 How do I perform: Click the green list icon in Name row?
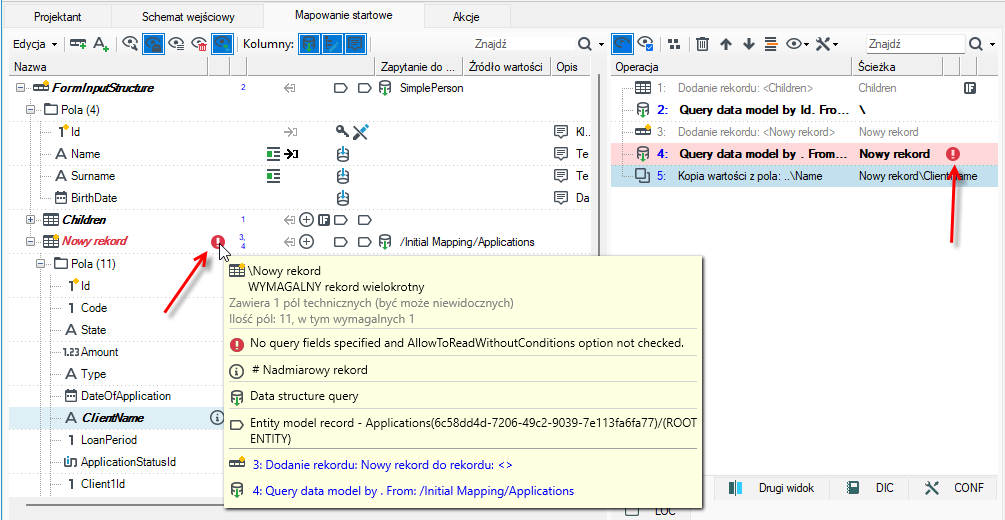click(273, 154)
